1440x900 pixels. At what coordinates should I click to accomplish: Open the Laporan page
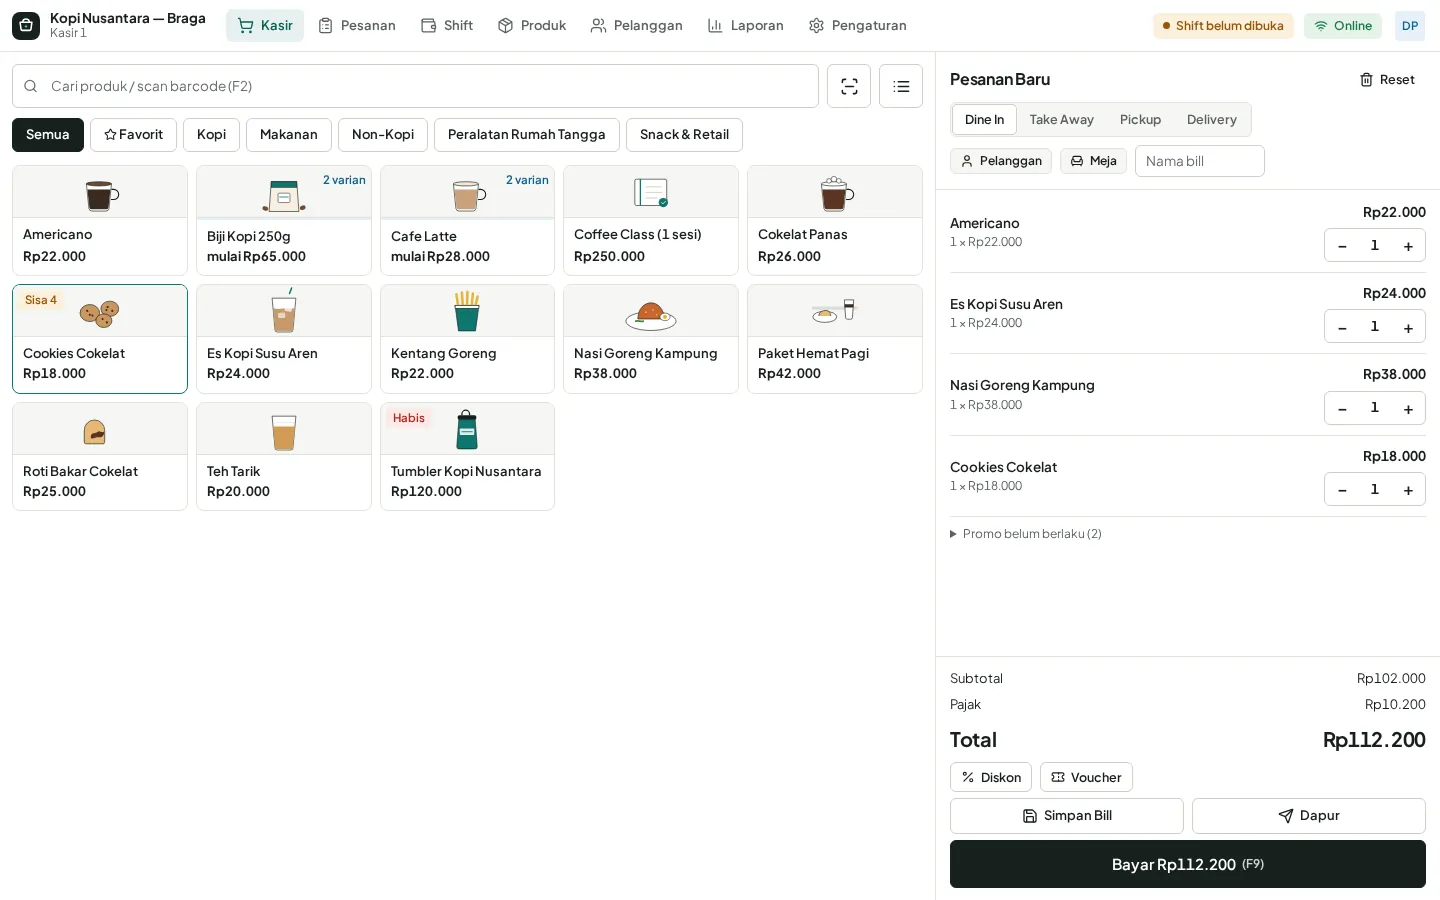(x=745, y=26)
